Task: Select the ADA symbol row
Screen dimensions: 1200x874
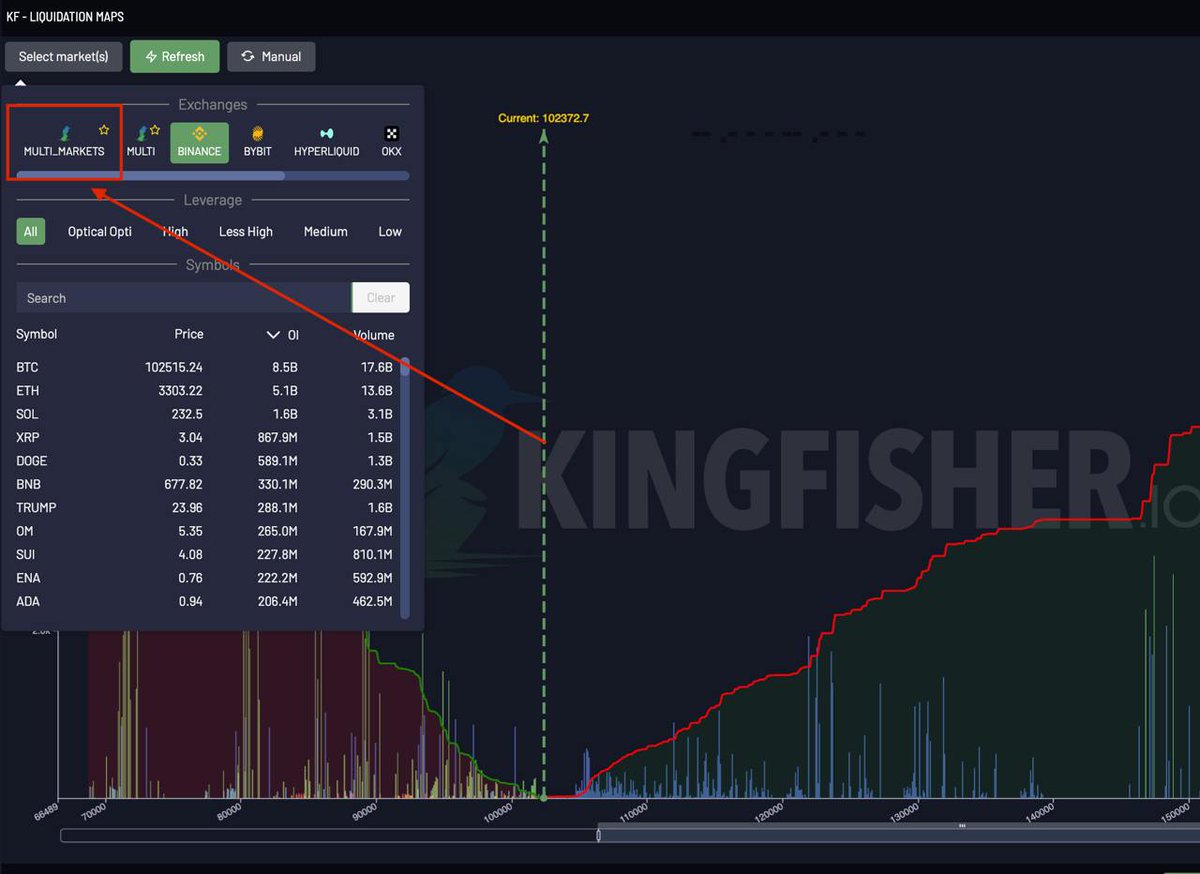Action: coord(206,601)
